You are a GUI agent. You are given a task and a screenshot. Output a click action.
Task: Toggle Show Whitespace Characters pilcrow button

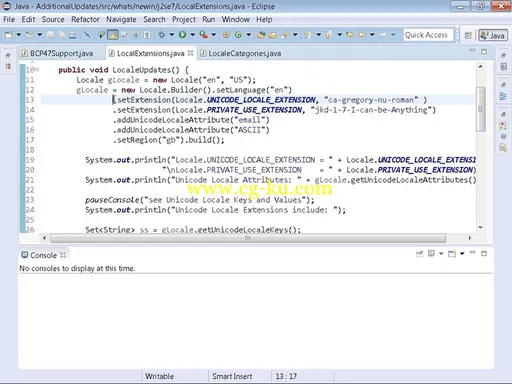(147, 35)
